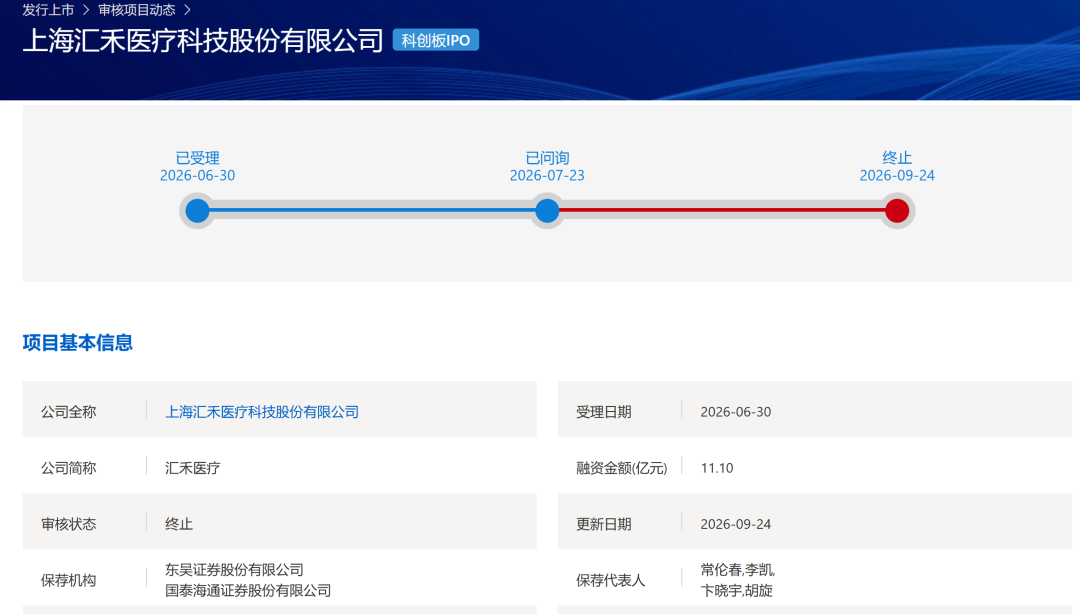Click the 2026-07-23 date under 已问询
The image size is (1080, 614).
point(547,176)
